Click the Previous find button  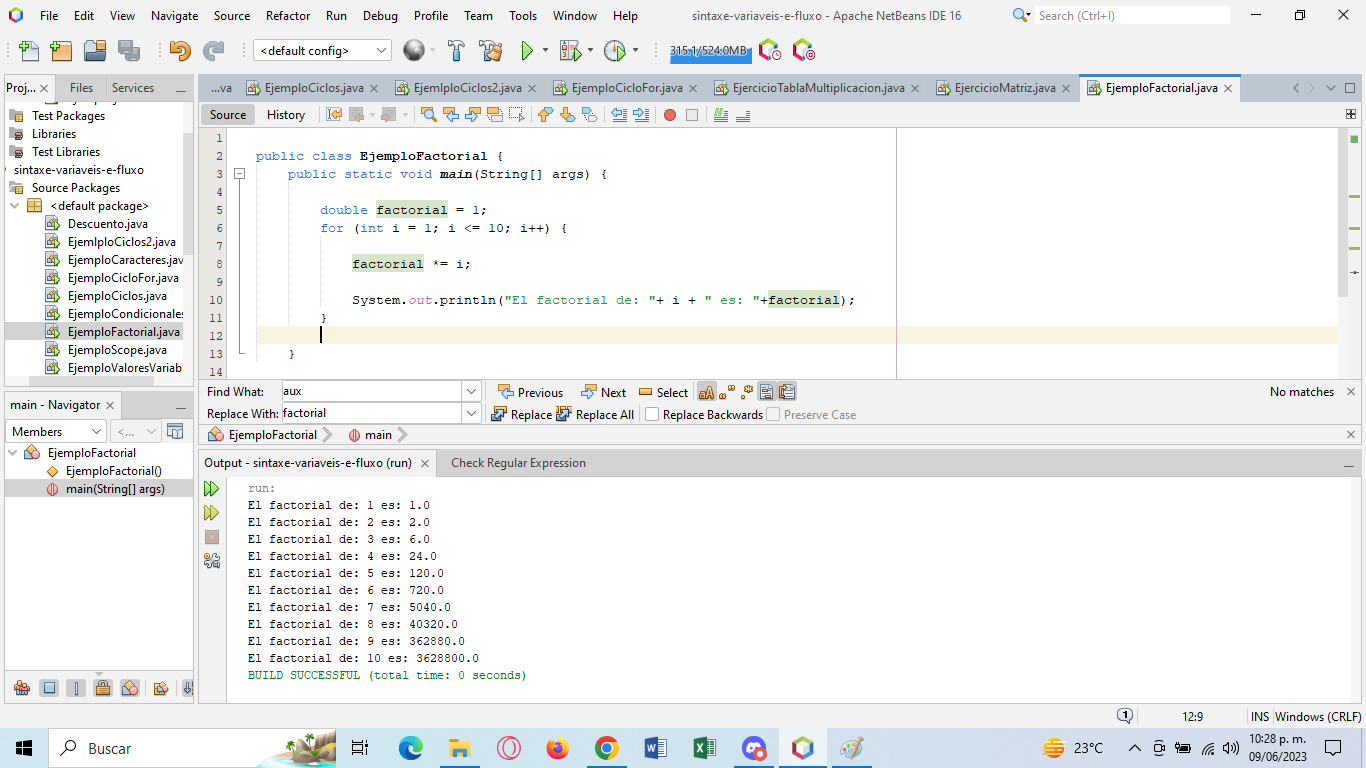[x=530, y=392]
